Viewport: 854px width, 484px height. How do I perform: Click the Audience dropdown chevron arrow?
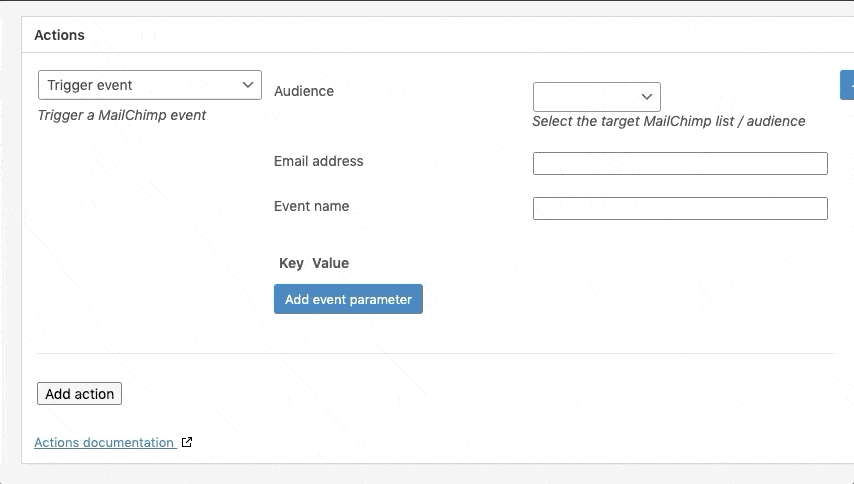click(647, 97)
